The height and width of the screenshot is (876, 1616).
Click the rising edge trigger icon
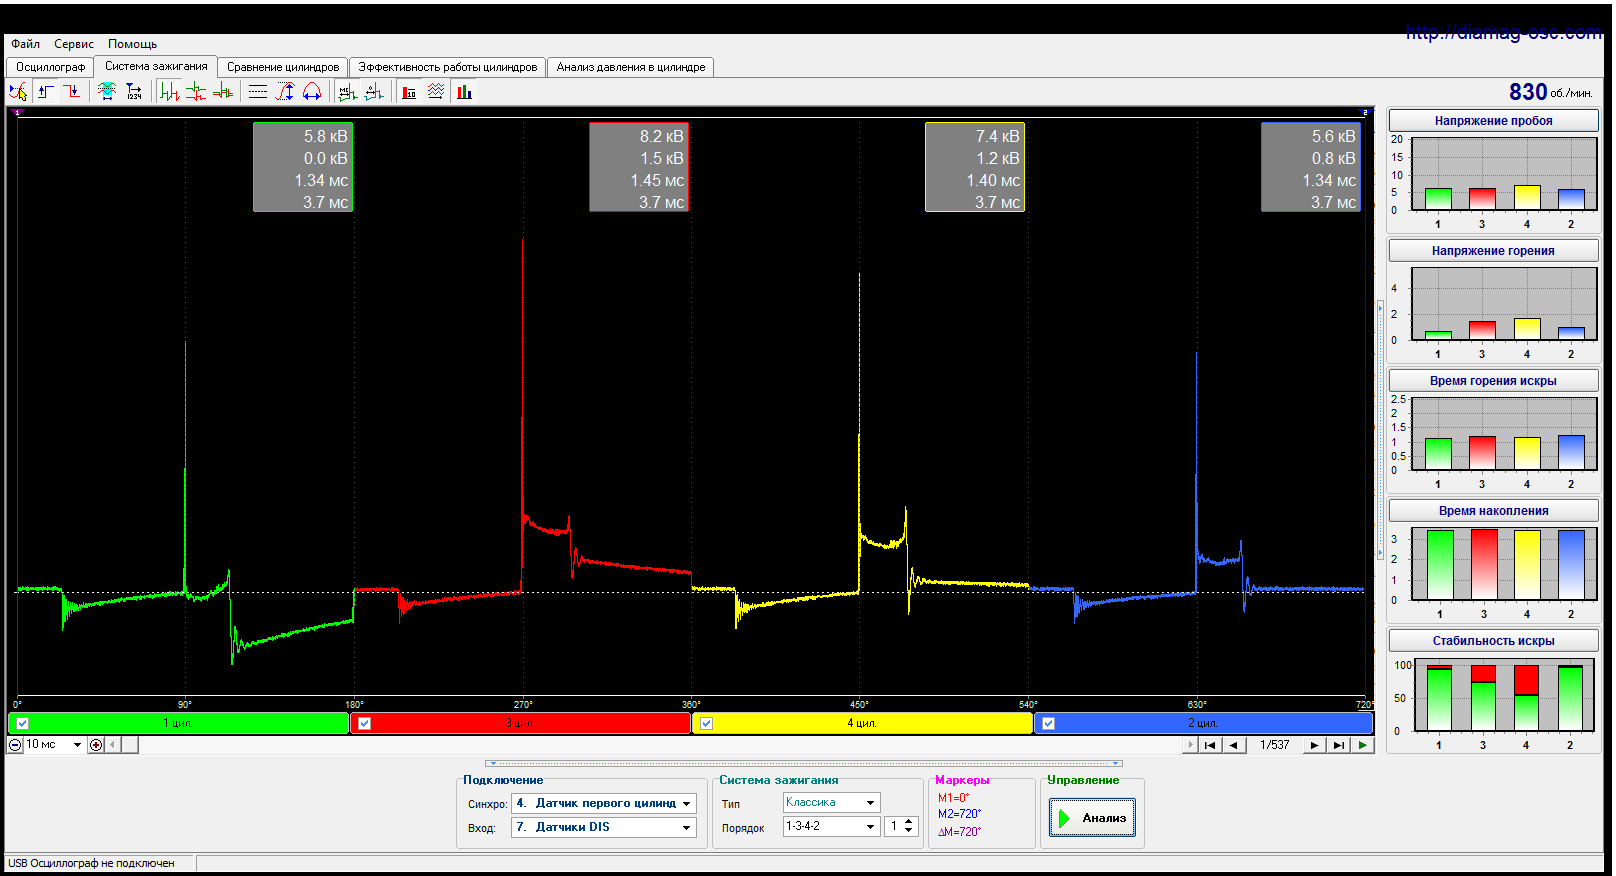coord(46,92)
